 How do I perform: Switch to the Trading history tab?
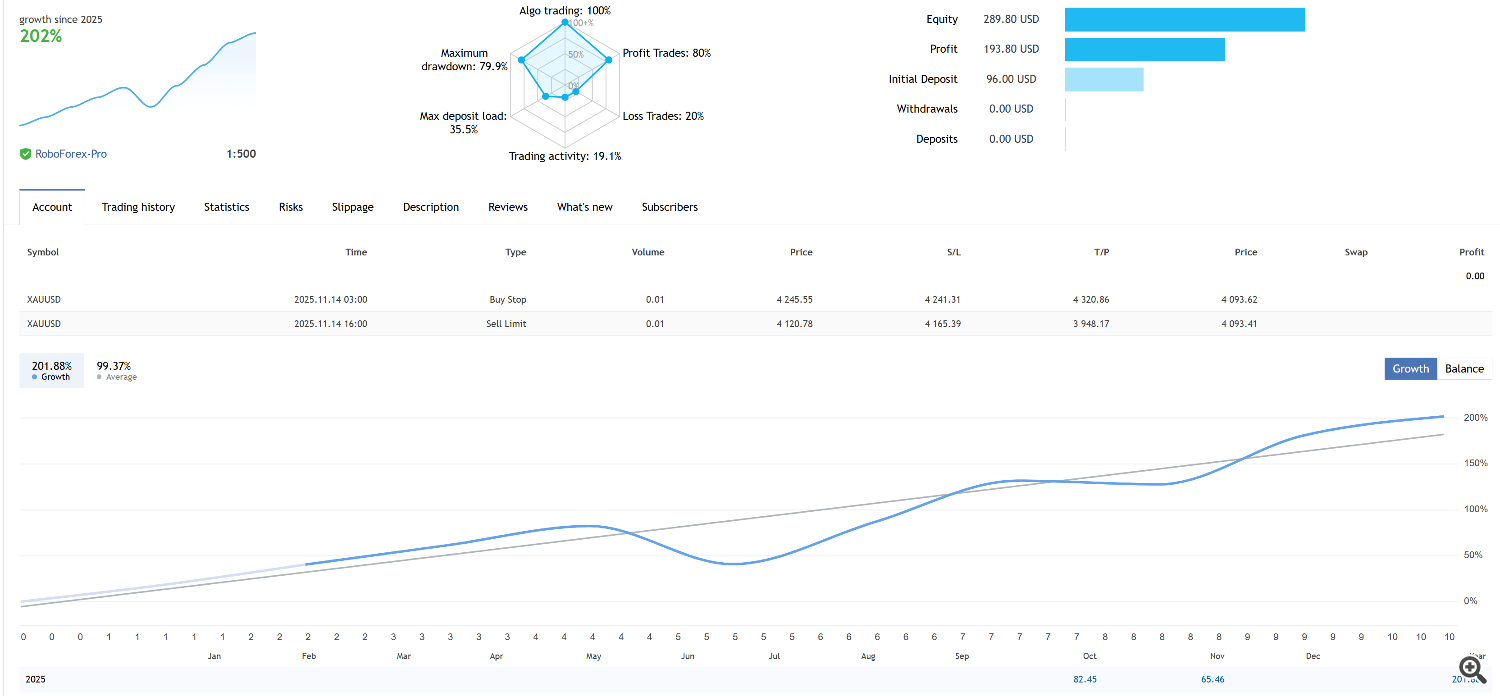point(138,207)
